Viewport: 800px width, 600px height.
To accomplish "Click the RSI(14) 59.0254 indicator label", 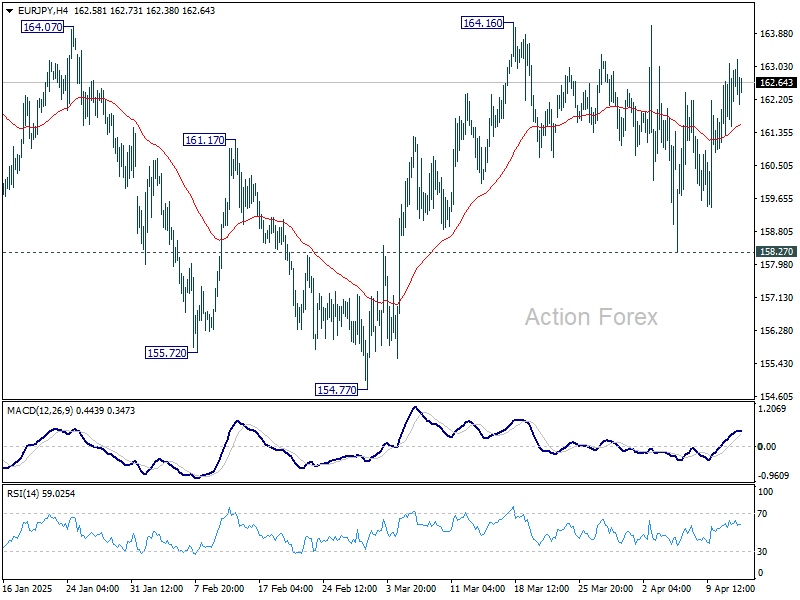I will point(41,494).
